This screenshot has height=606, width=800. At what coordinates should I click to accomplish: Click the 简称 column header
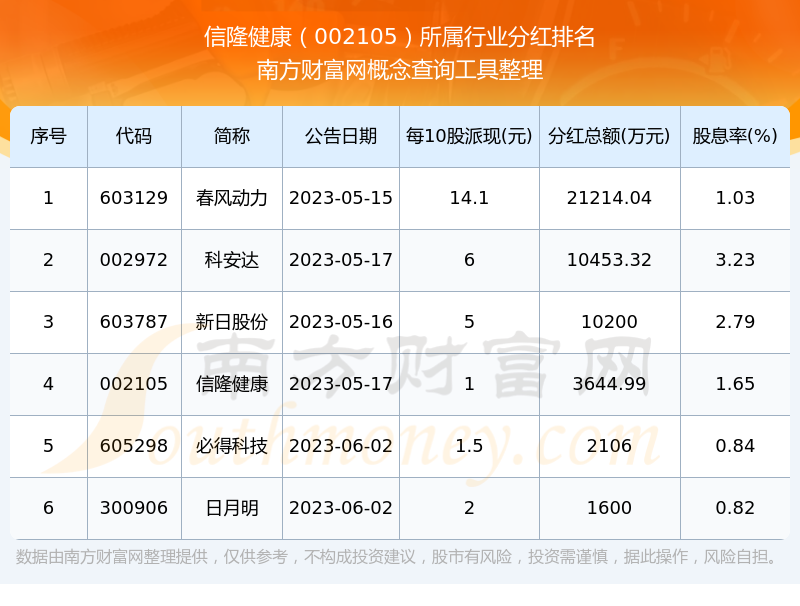[232, 136]
